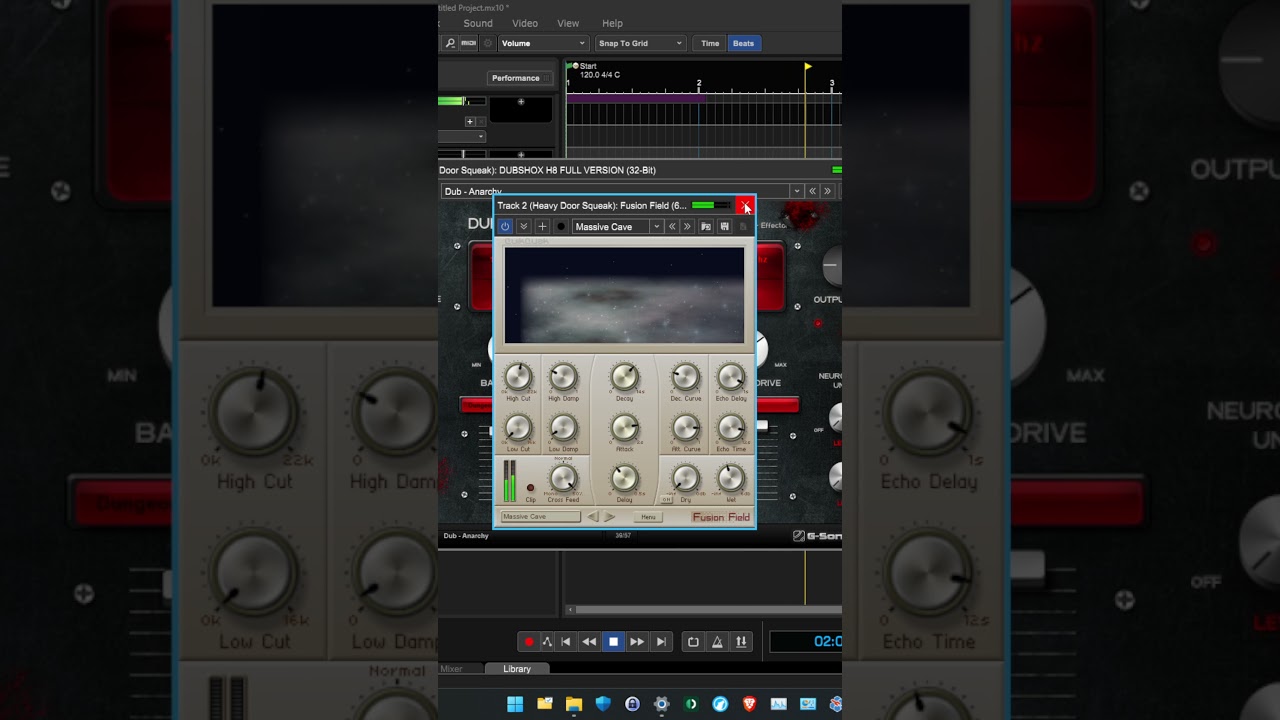This screenshot has height=720, width=1280.
Task: Click the right arrow beside bottom preset field
Action: [609, 517]
